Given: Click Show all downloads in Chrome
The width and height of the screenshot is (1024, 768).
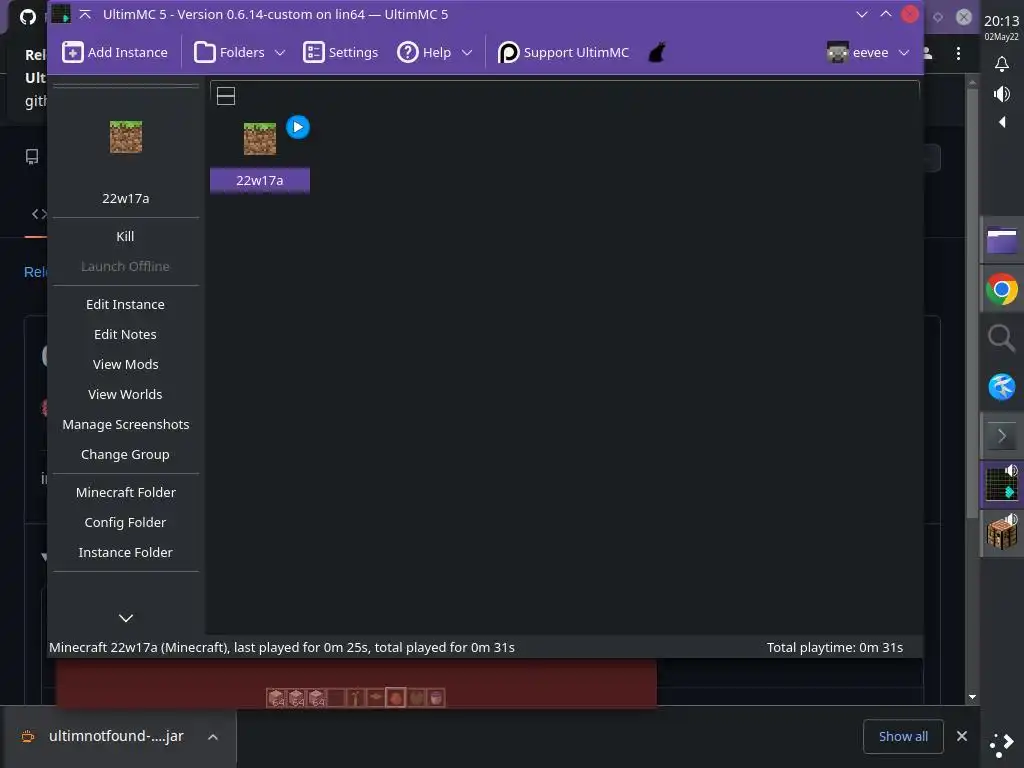Looking at the screenshot, I should pos(903,737).
